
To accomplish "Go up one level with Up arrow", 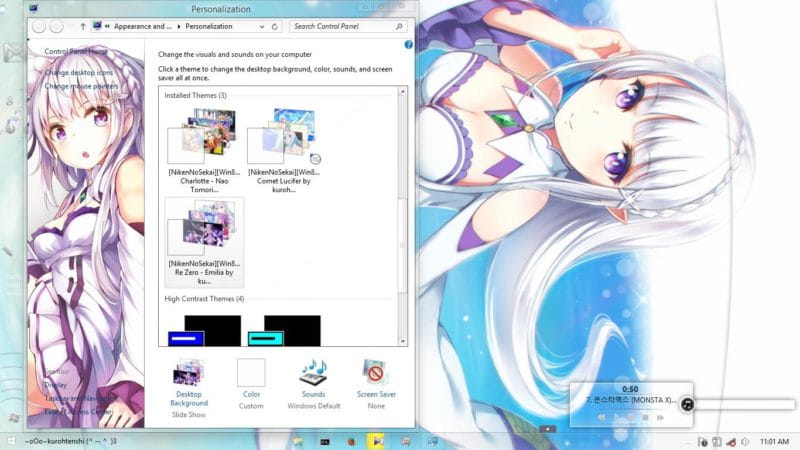I will [x=83, y=27].
